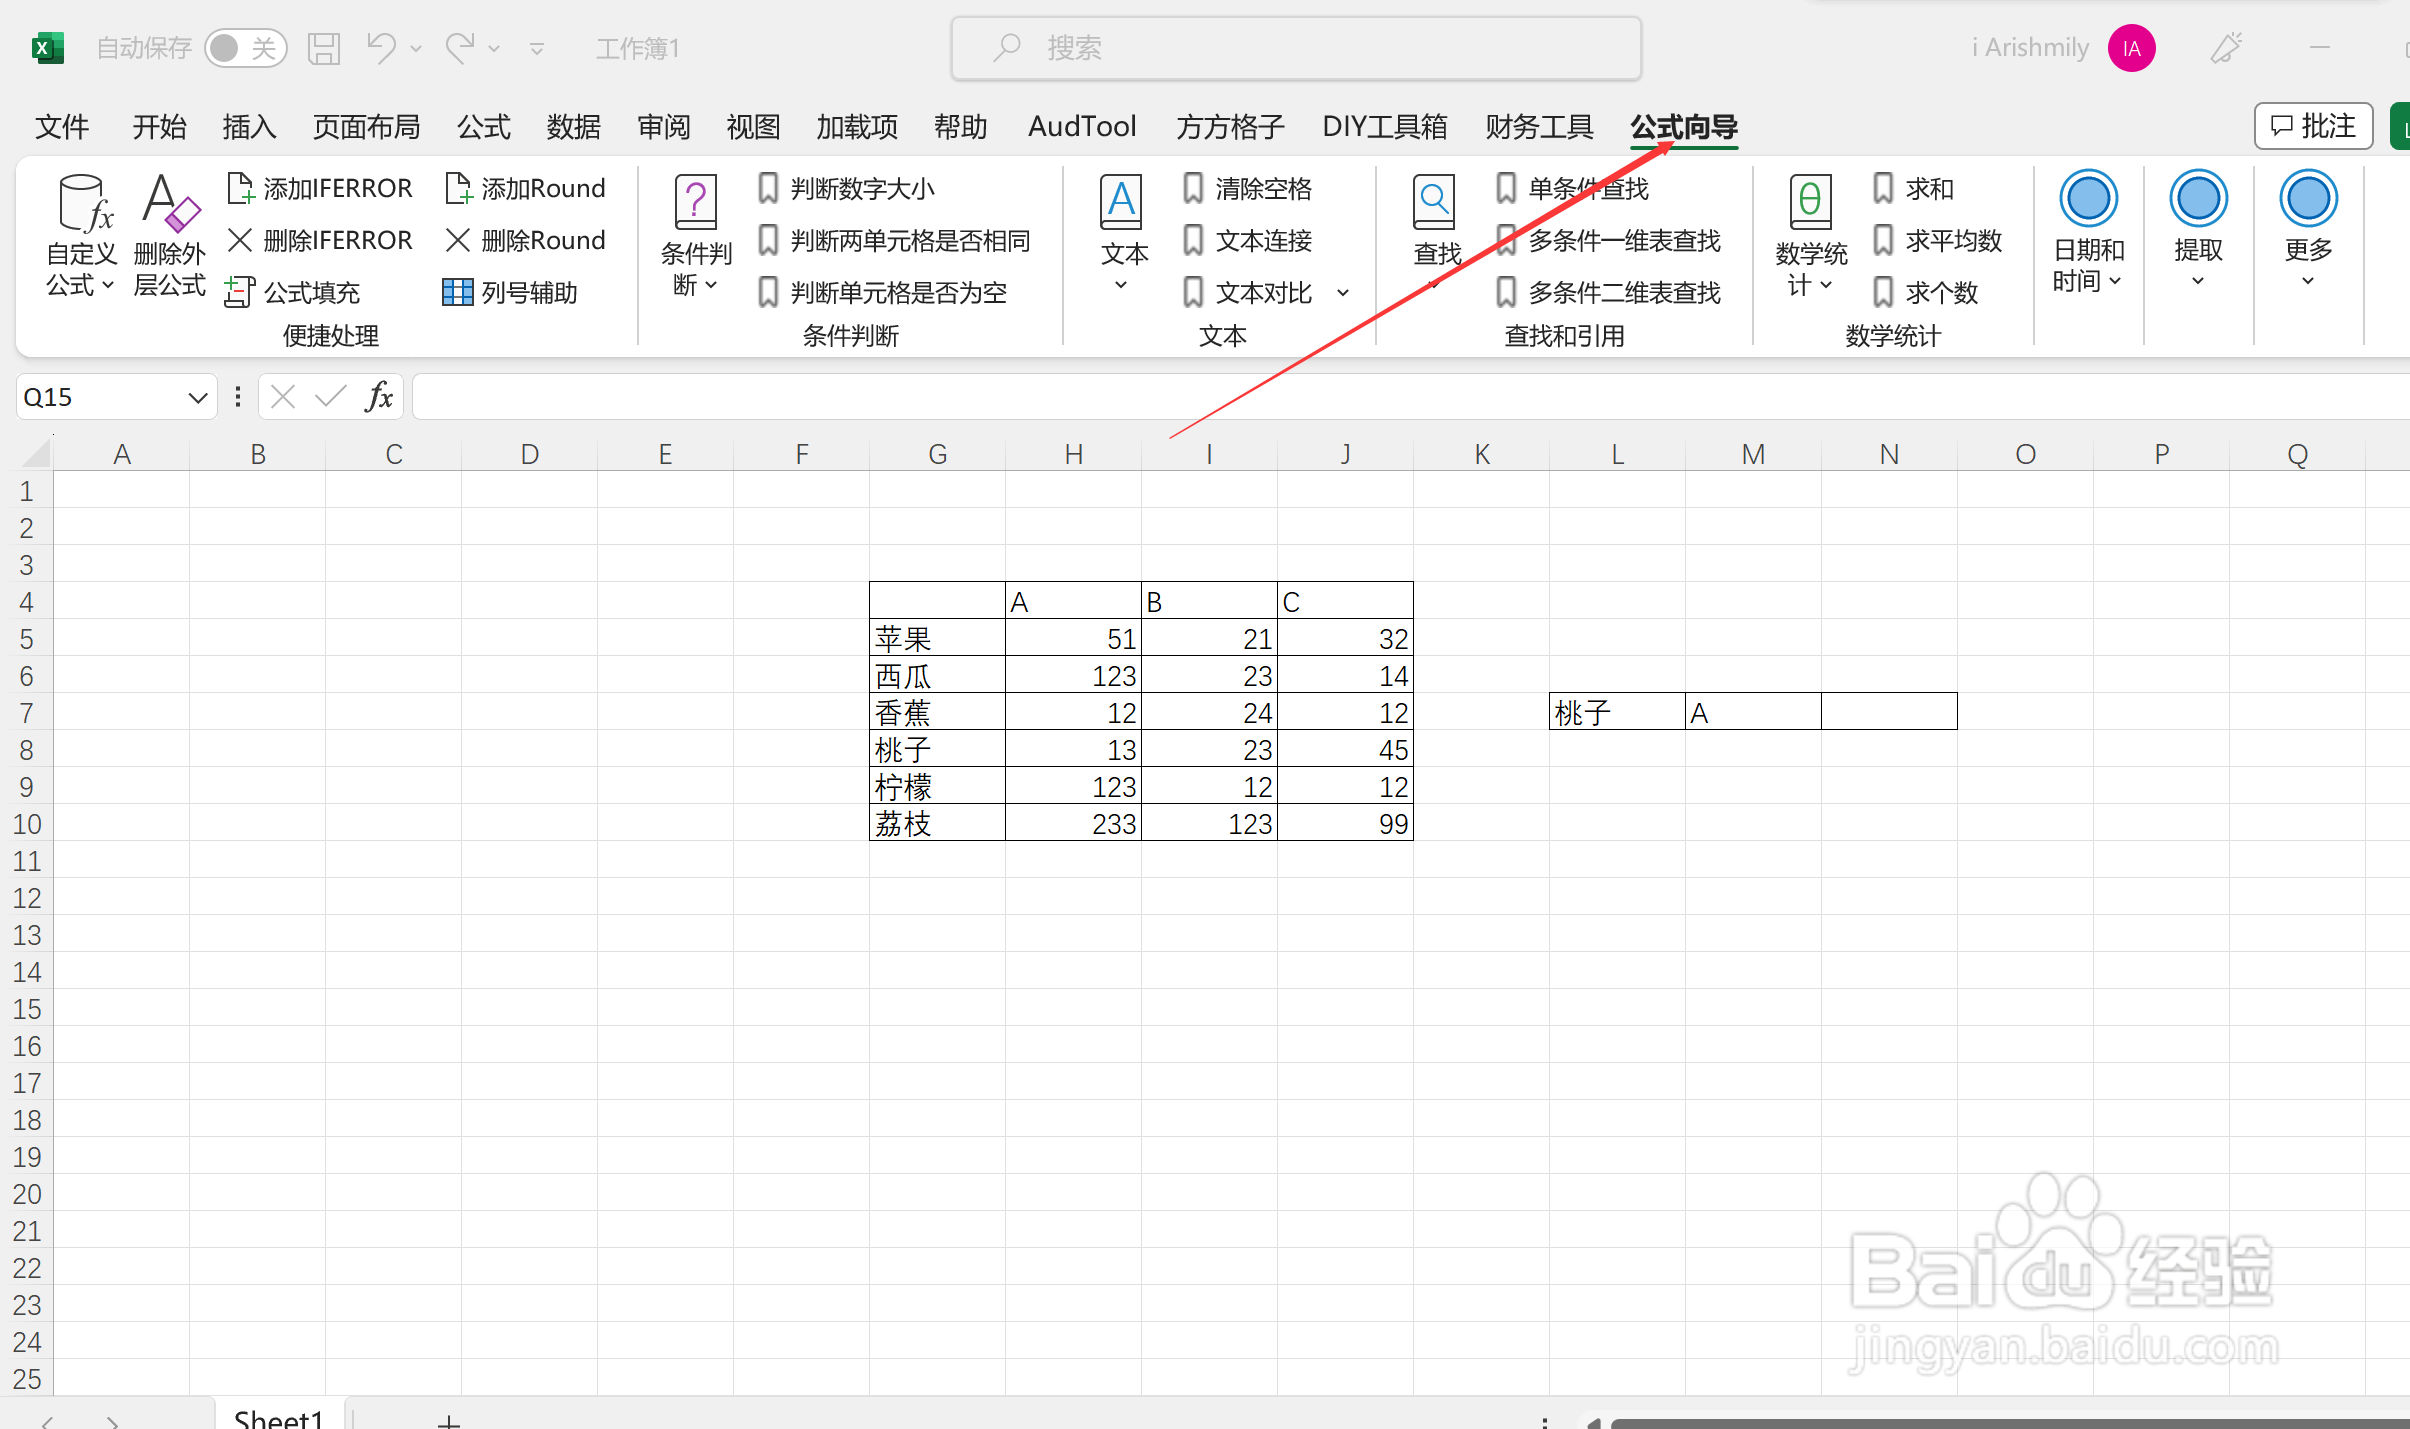Click into the formula bar field
Viewport: 2410px width, 1429px height.
coord(1411,397)
